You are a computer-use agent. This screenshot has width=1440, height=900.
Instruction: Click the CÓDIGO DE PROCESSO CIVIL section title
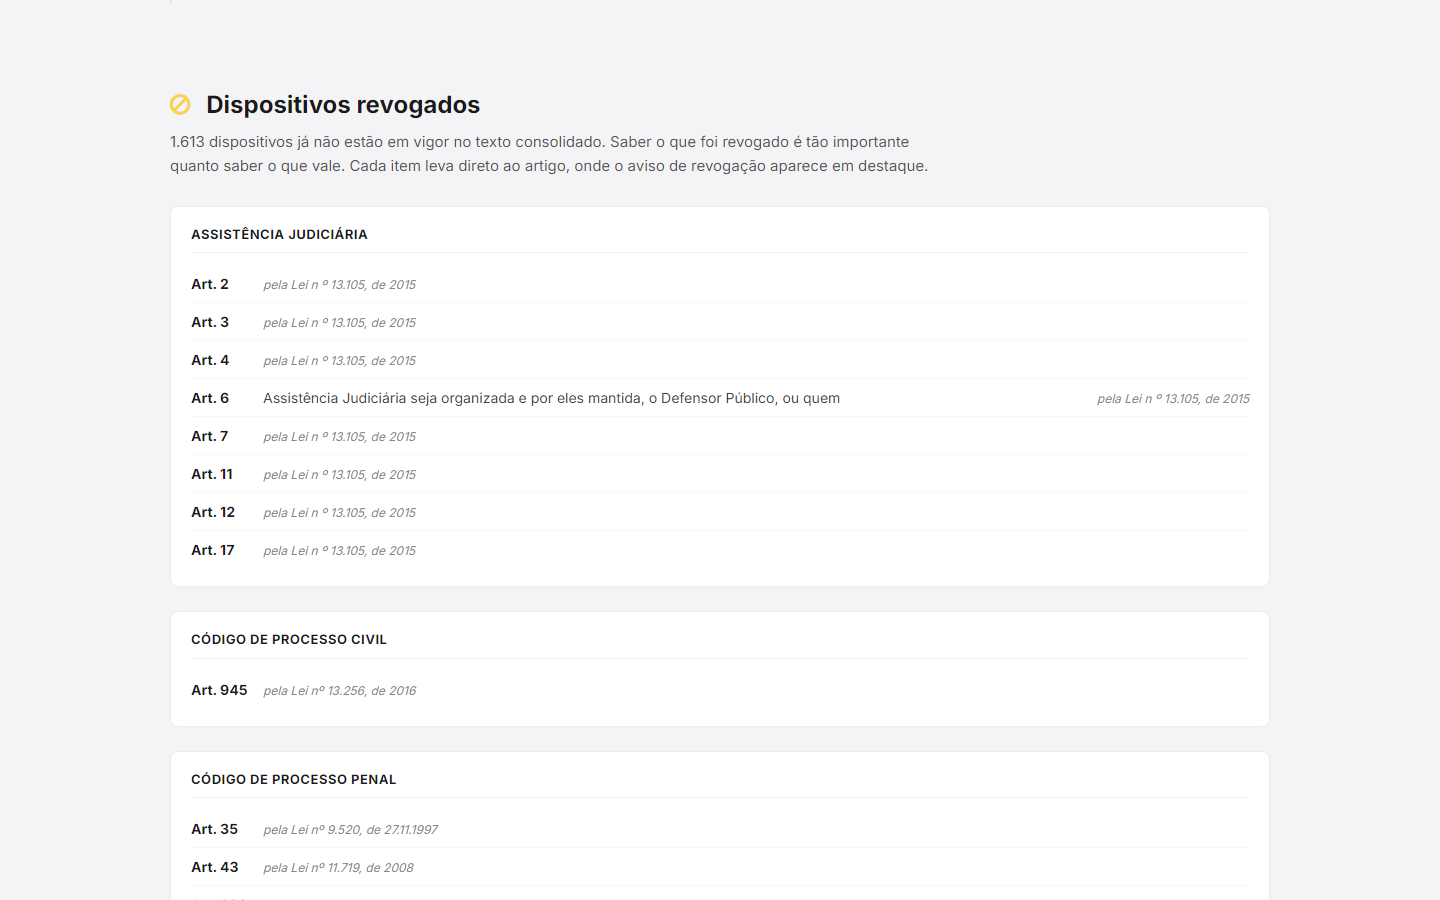[289, 639]
